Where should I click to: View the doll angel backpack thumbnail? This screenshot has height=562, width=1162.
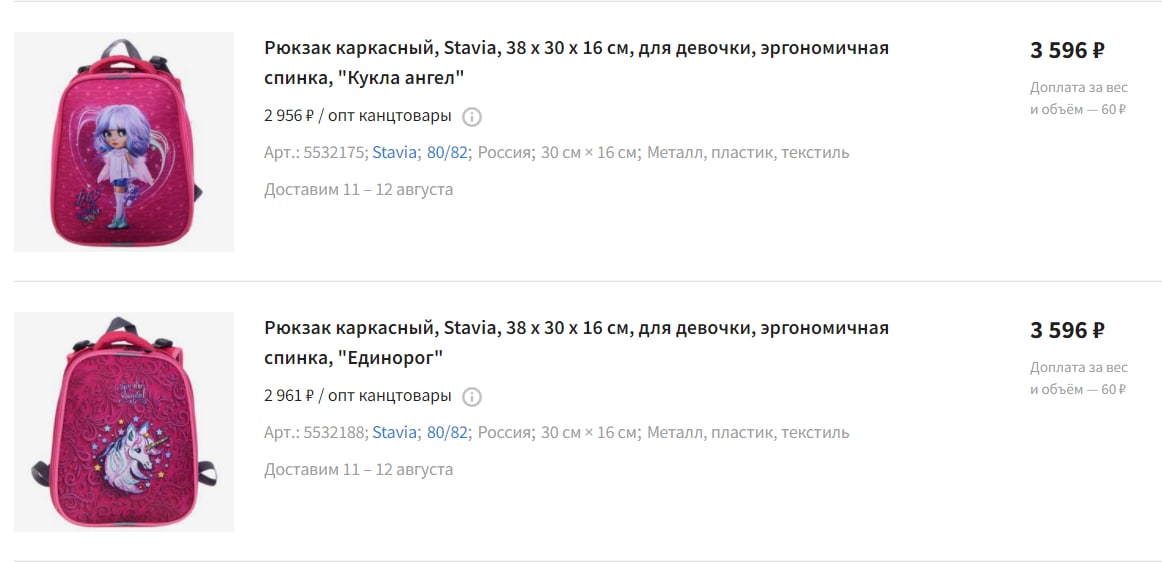click(x=124, y=142)
